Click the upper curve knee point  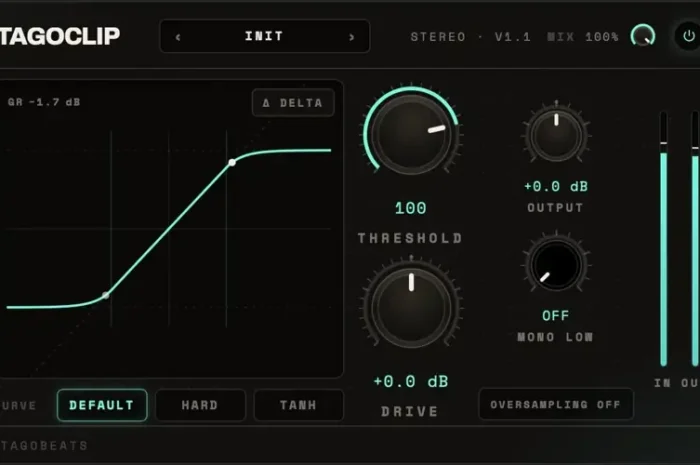232,163
